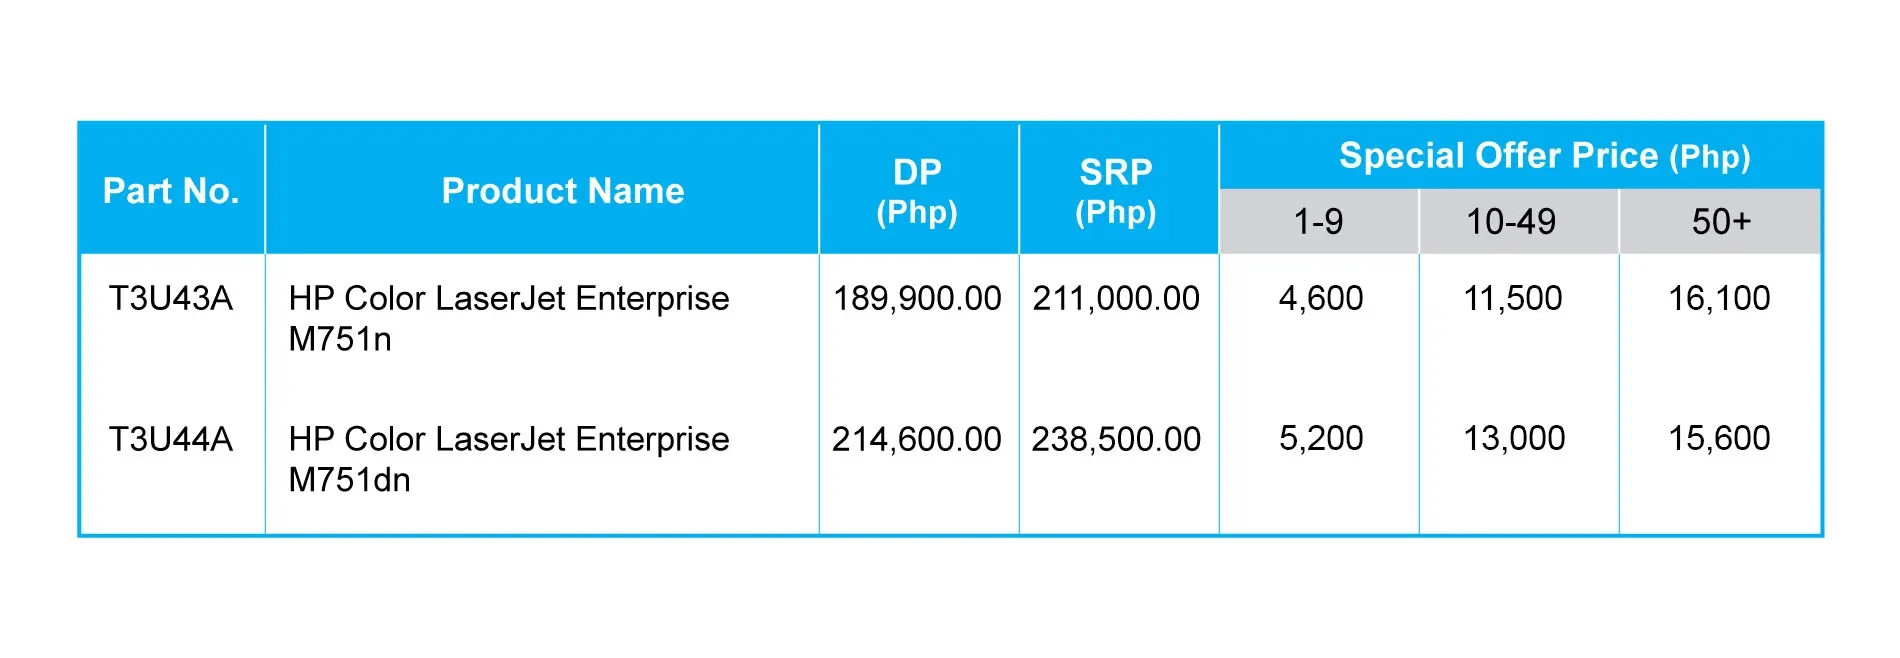Screen dimensions: 1900x658
Task: Click the Product Name column header
Action: point(563,190)
